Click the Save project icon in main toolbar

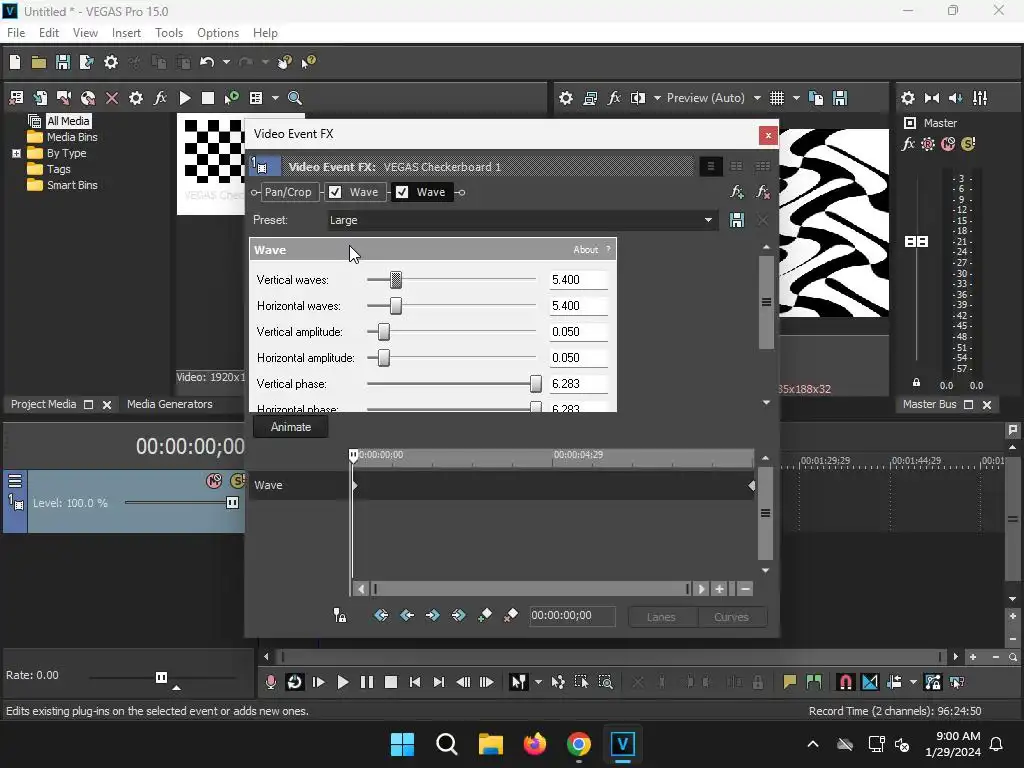point(63,62)
